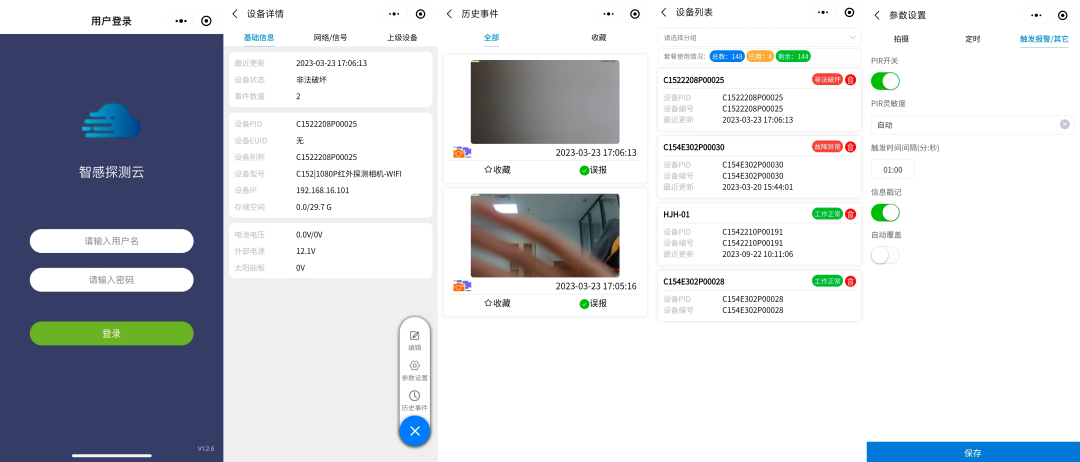Clear PIR灵敏度 field with the X icon
The image size is (1080, 462).
click(1064, 125)
